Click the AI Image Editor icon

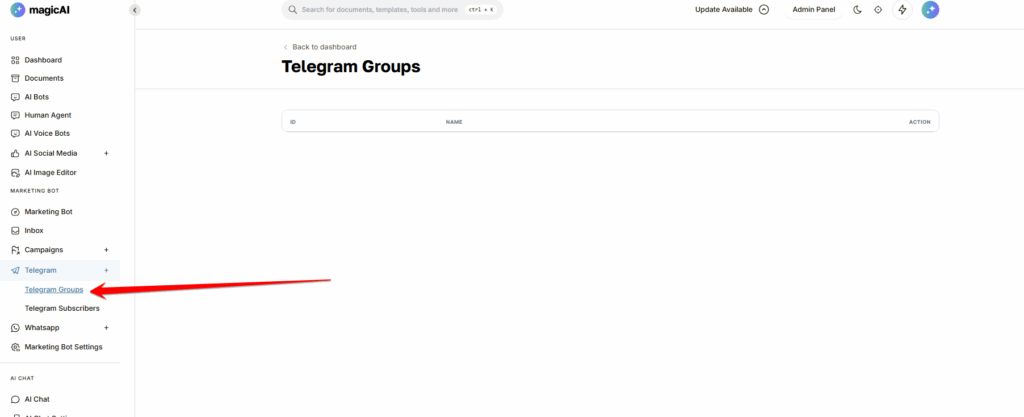(16, 173)
